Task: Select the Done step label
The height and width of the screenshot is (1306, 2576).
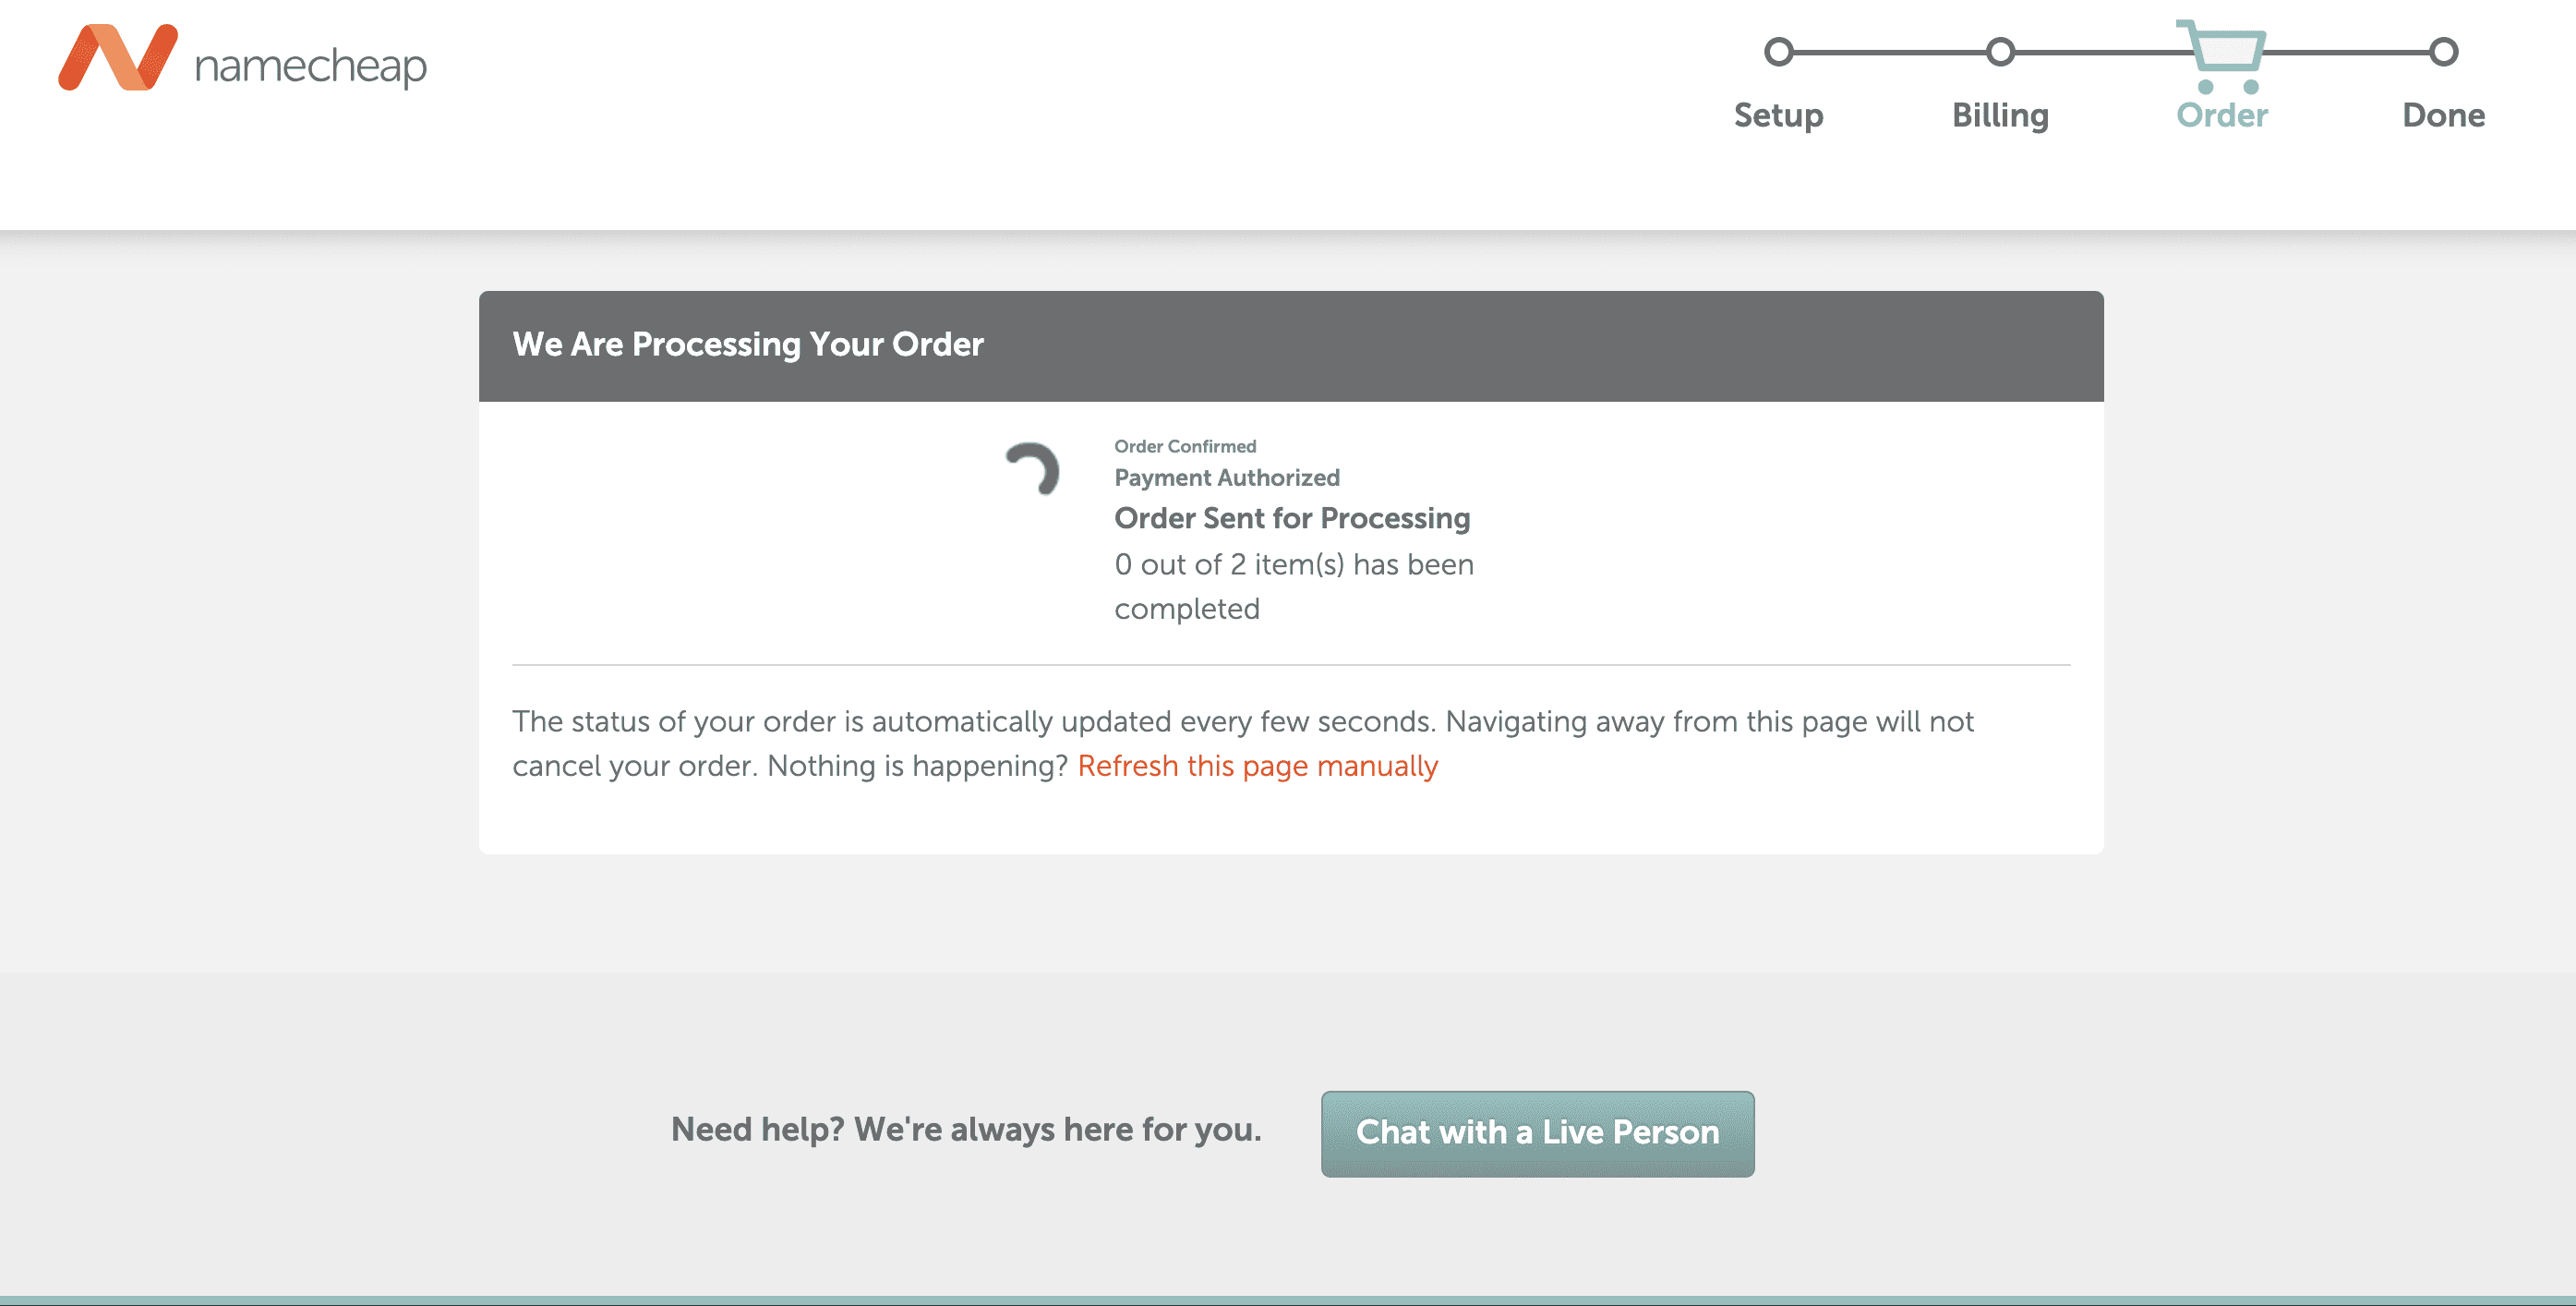Action: click(2443, 115)
